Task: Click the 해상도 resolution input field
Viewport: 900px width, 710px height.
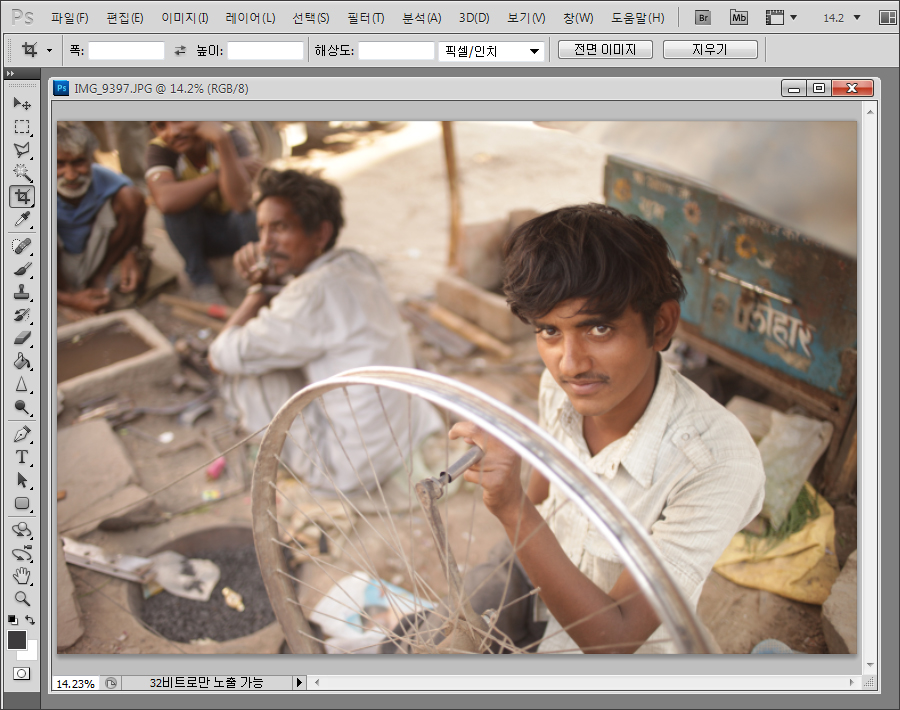Action: pos(396,51)
